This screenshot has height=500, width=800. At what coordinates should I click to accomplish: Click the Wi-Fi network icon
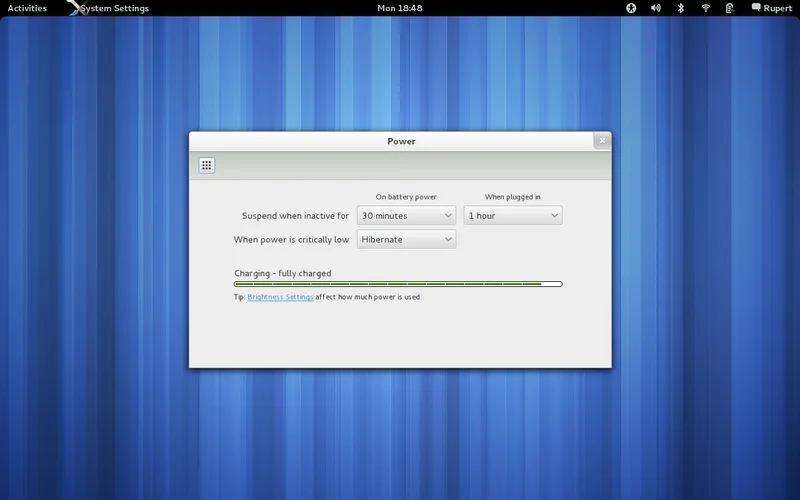click(705, 8)
